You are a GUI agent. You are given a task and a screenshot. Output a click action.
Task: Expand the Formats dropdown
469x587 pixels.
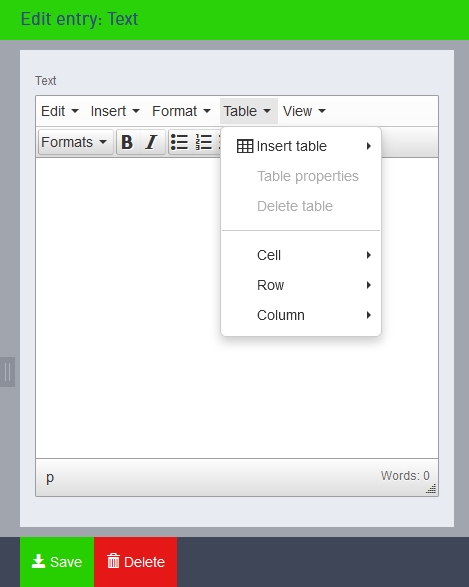pos(75,142)
